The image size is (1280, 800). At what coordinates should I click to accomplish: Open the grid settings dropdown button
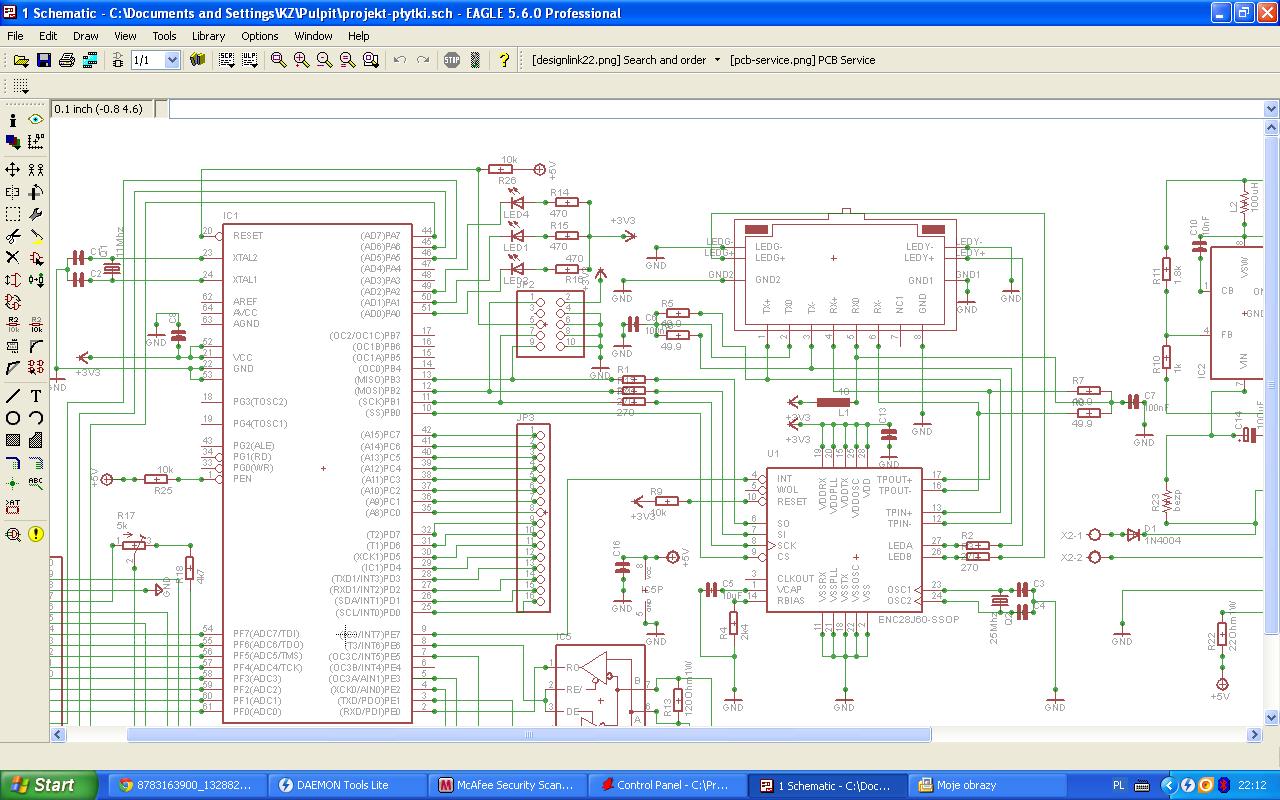click(20, 87)
